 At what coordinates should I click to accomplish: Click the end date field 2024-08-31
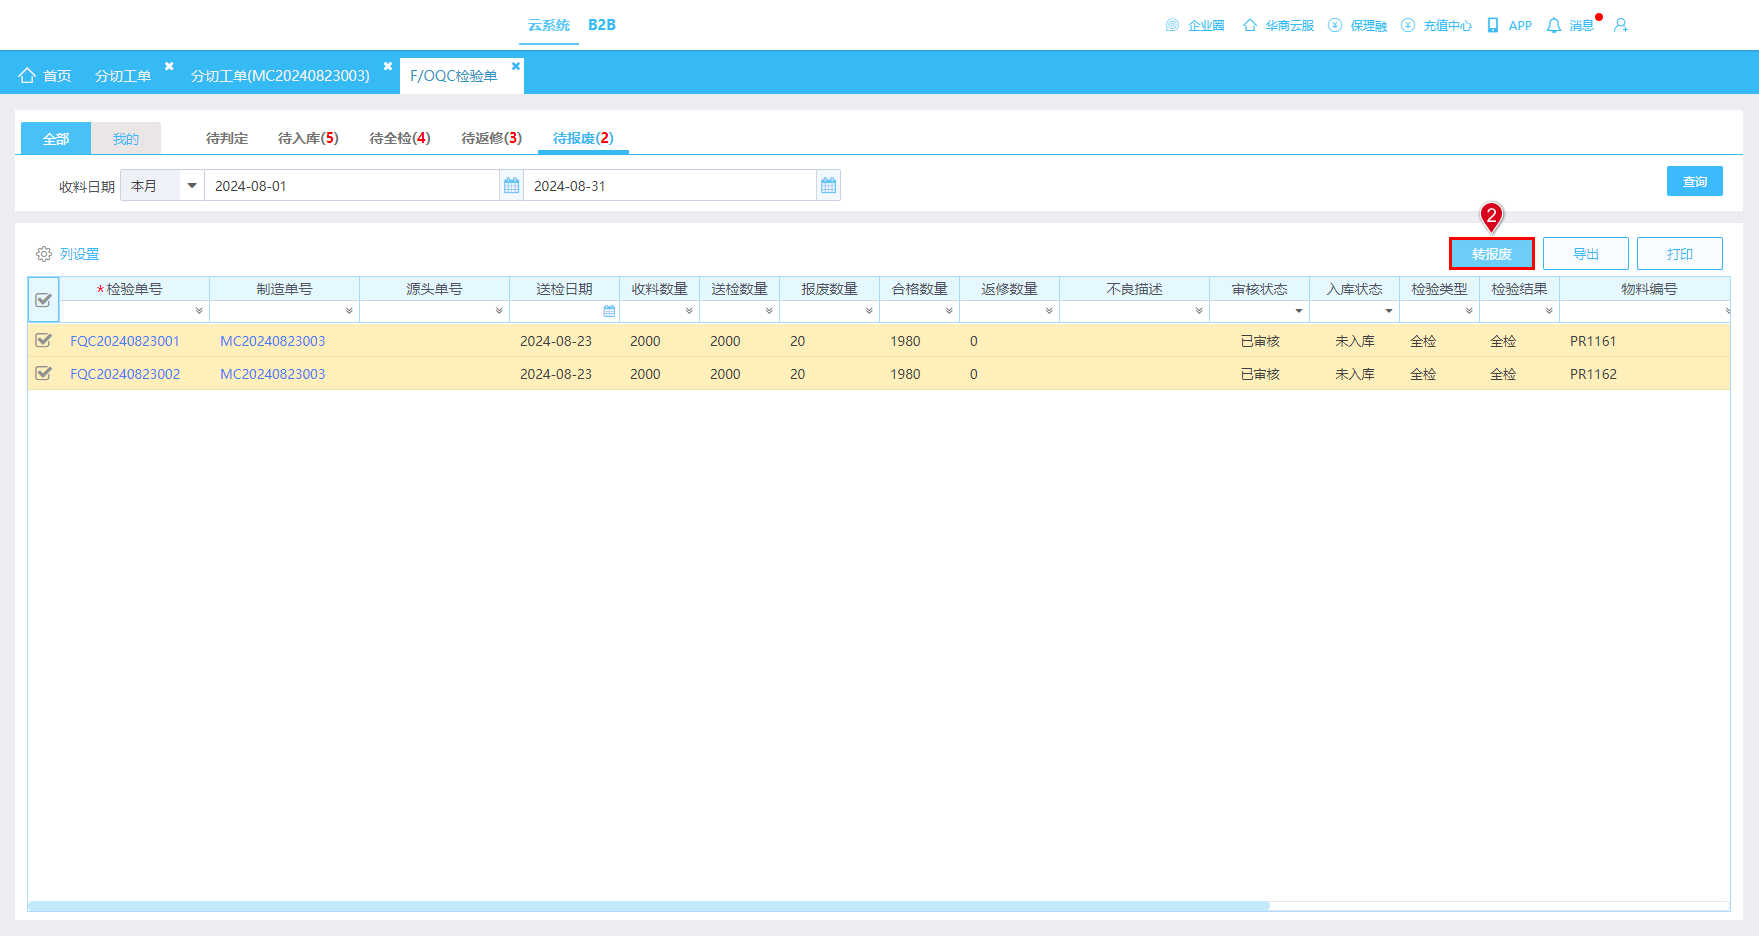click(670, 186)
